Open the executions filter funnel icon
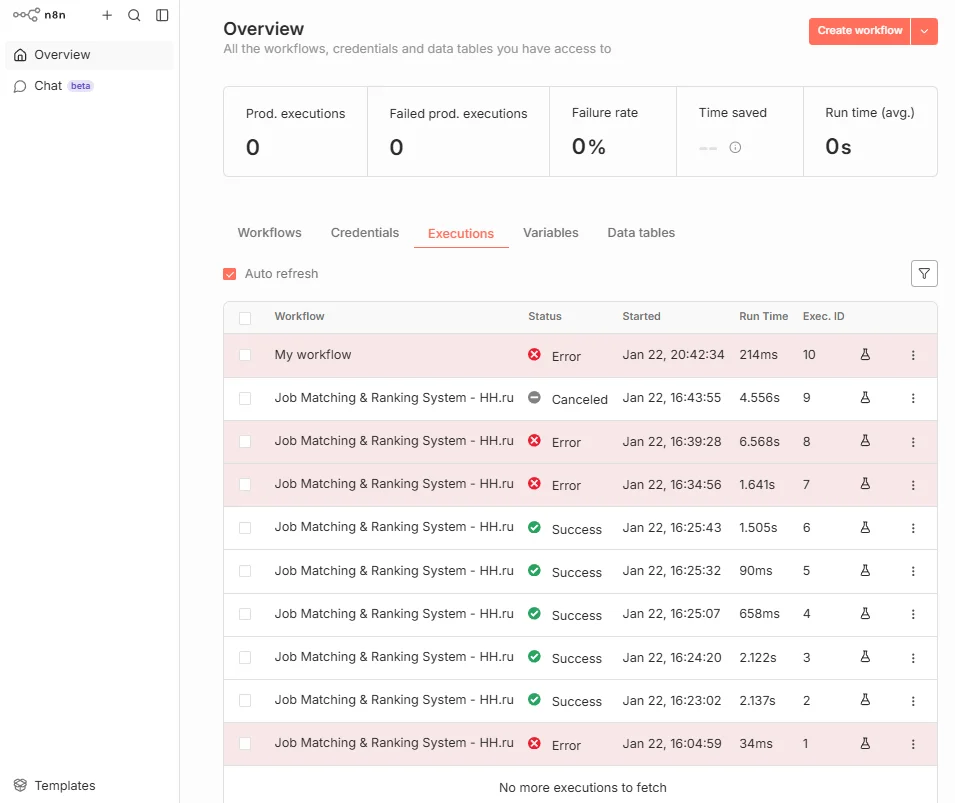 click(924, 273)
